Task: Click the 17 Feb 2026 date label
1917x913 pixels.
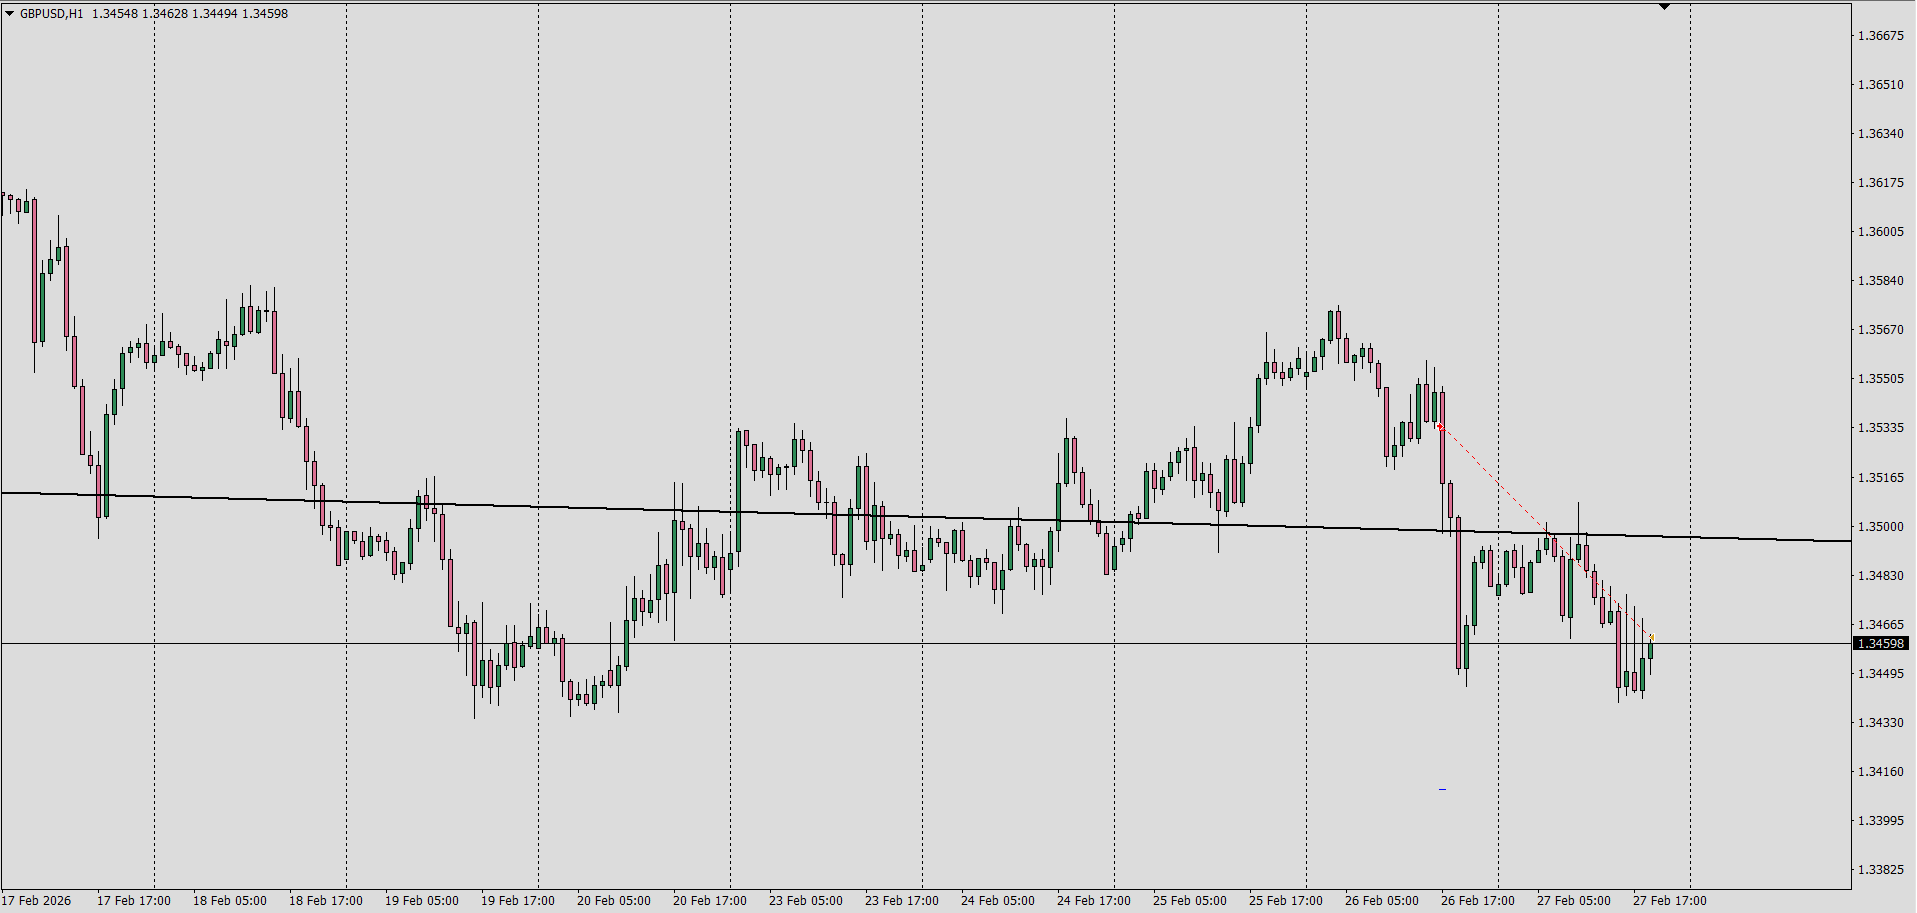Action: (x=37, y=901)
